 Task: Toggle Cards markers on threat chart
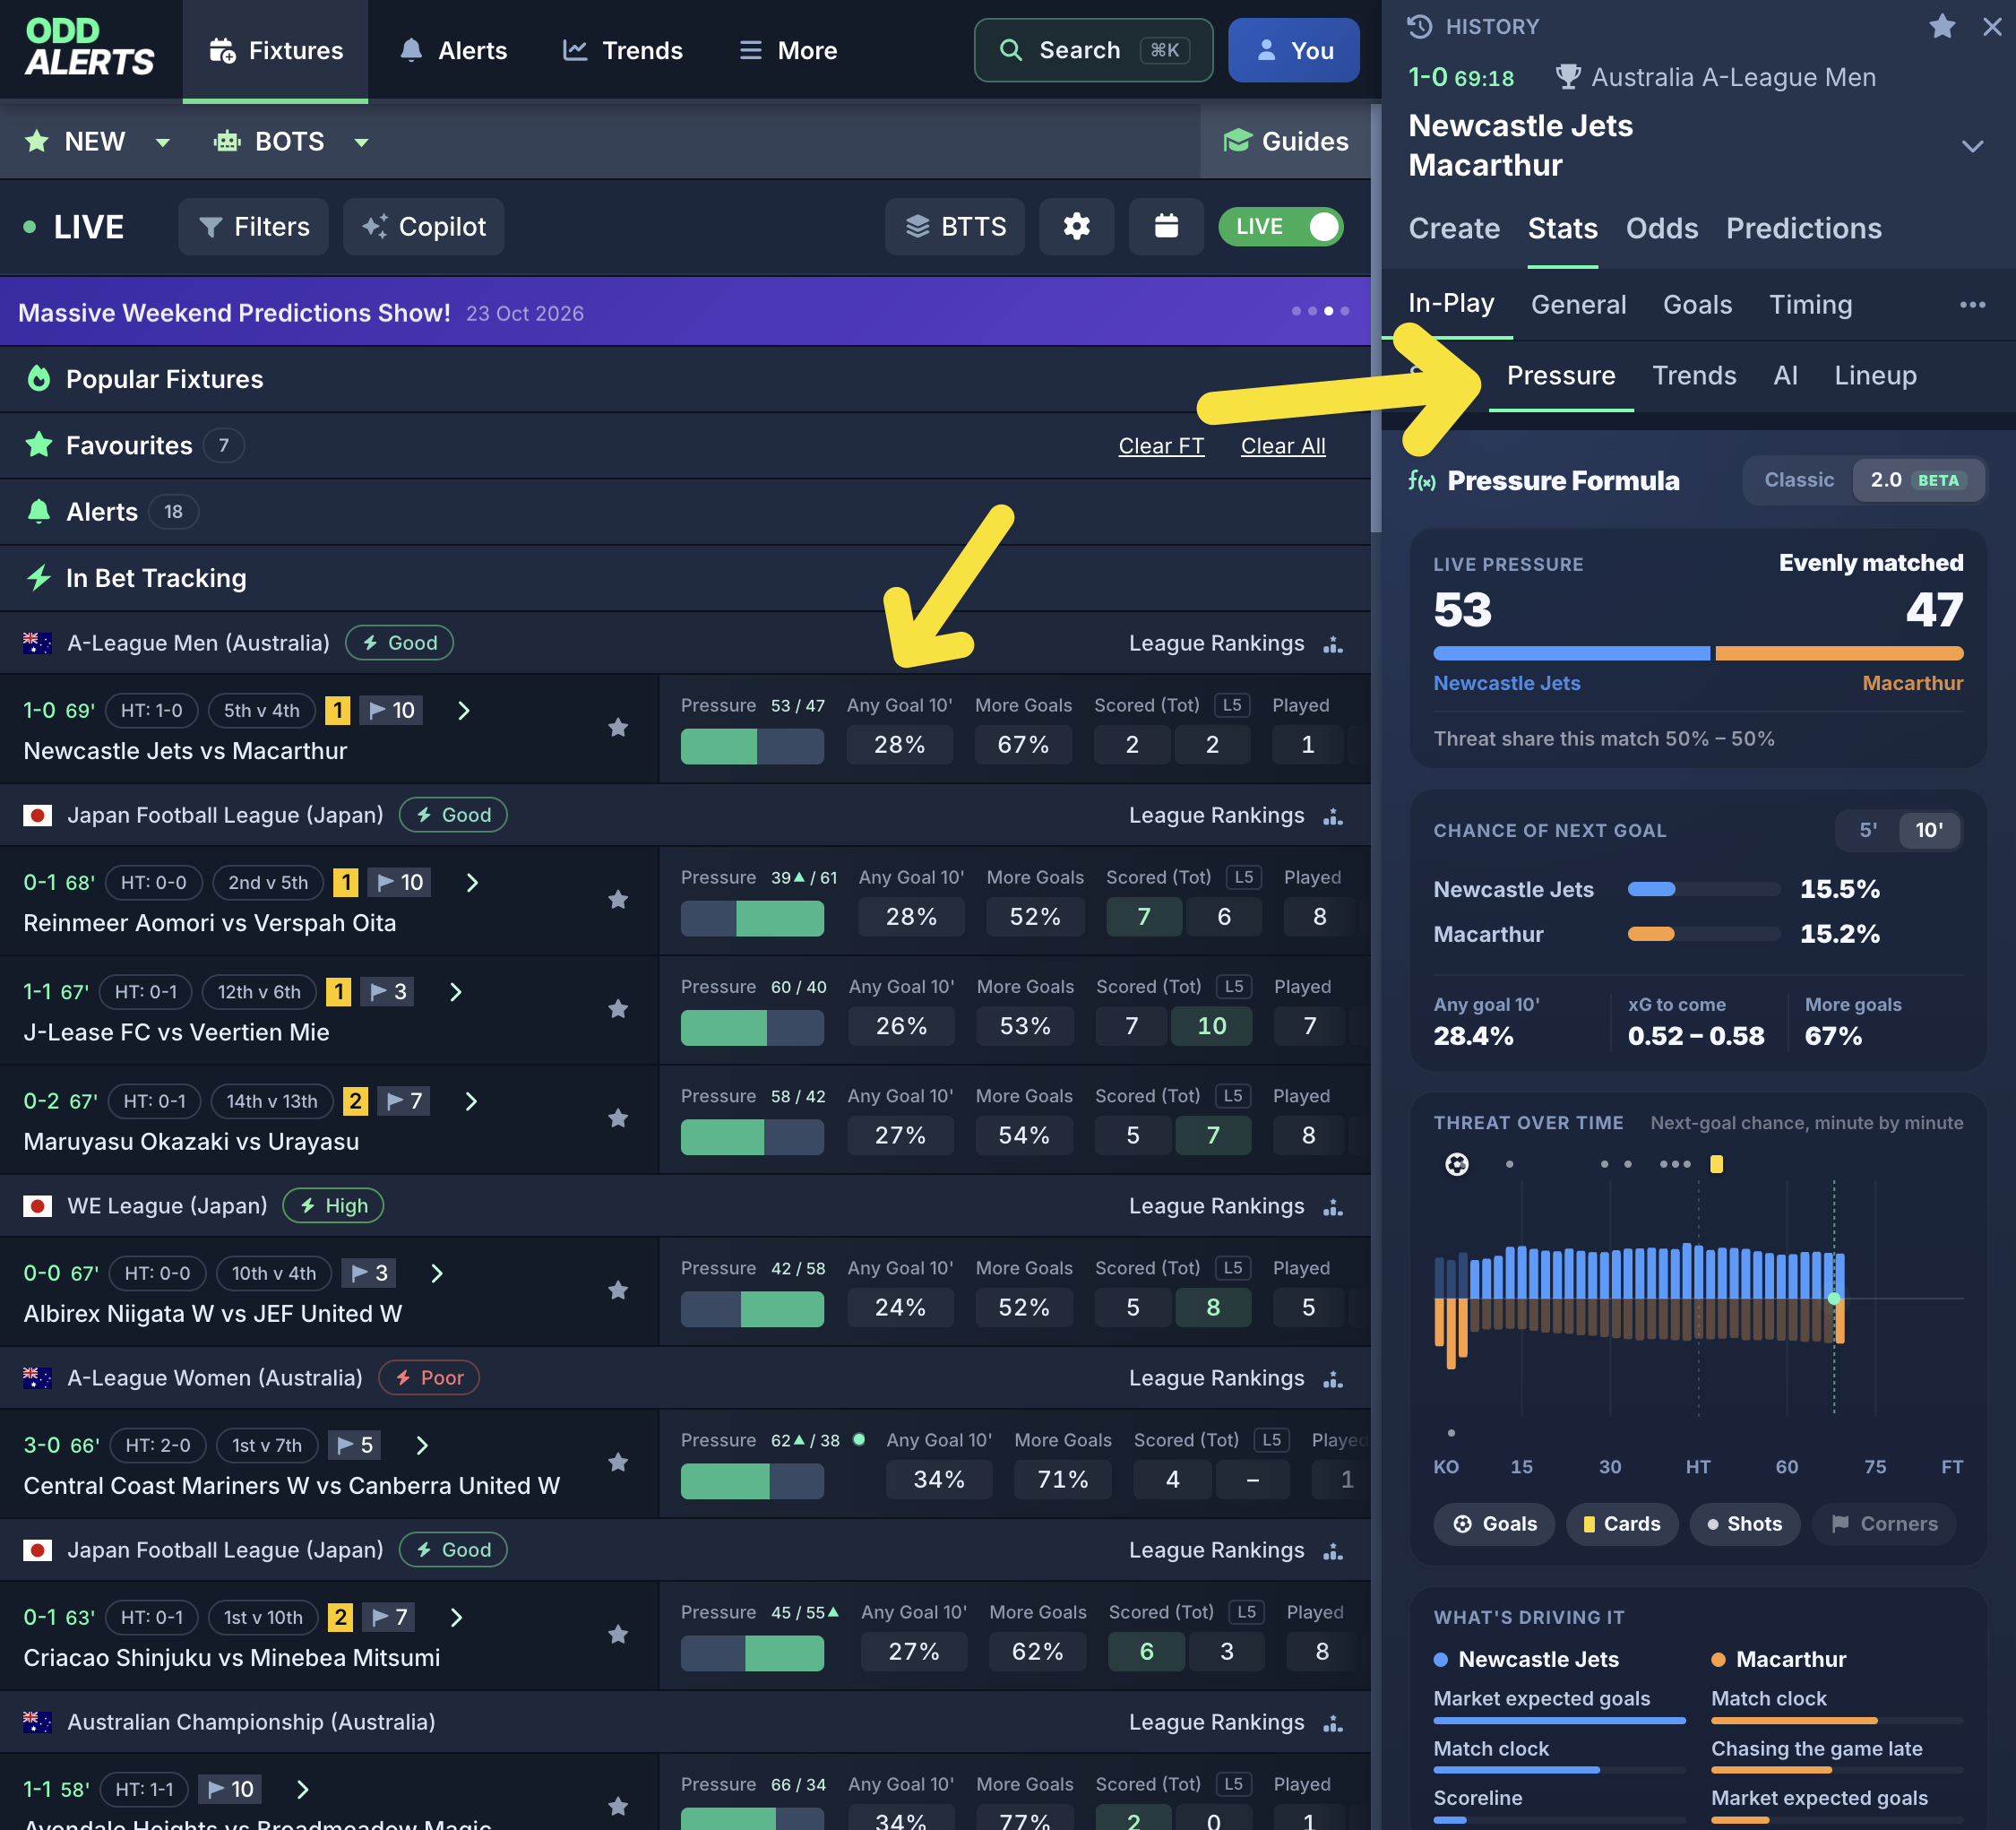pyautogui.click(x=1622, y=1524)
